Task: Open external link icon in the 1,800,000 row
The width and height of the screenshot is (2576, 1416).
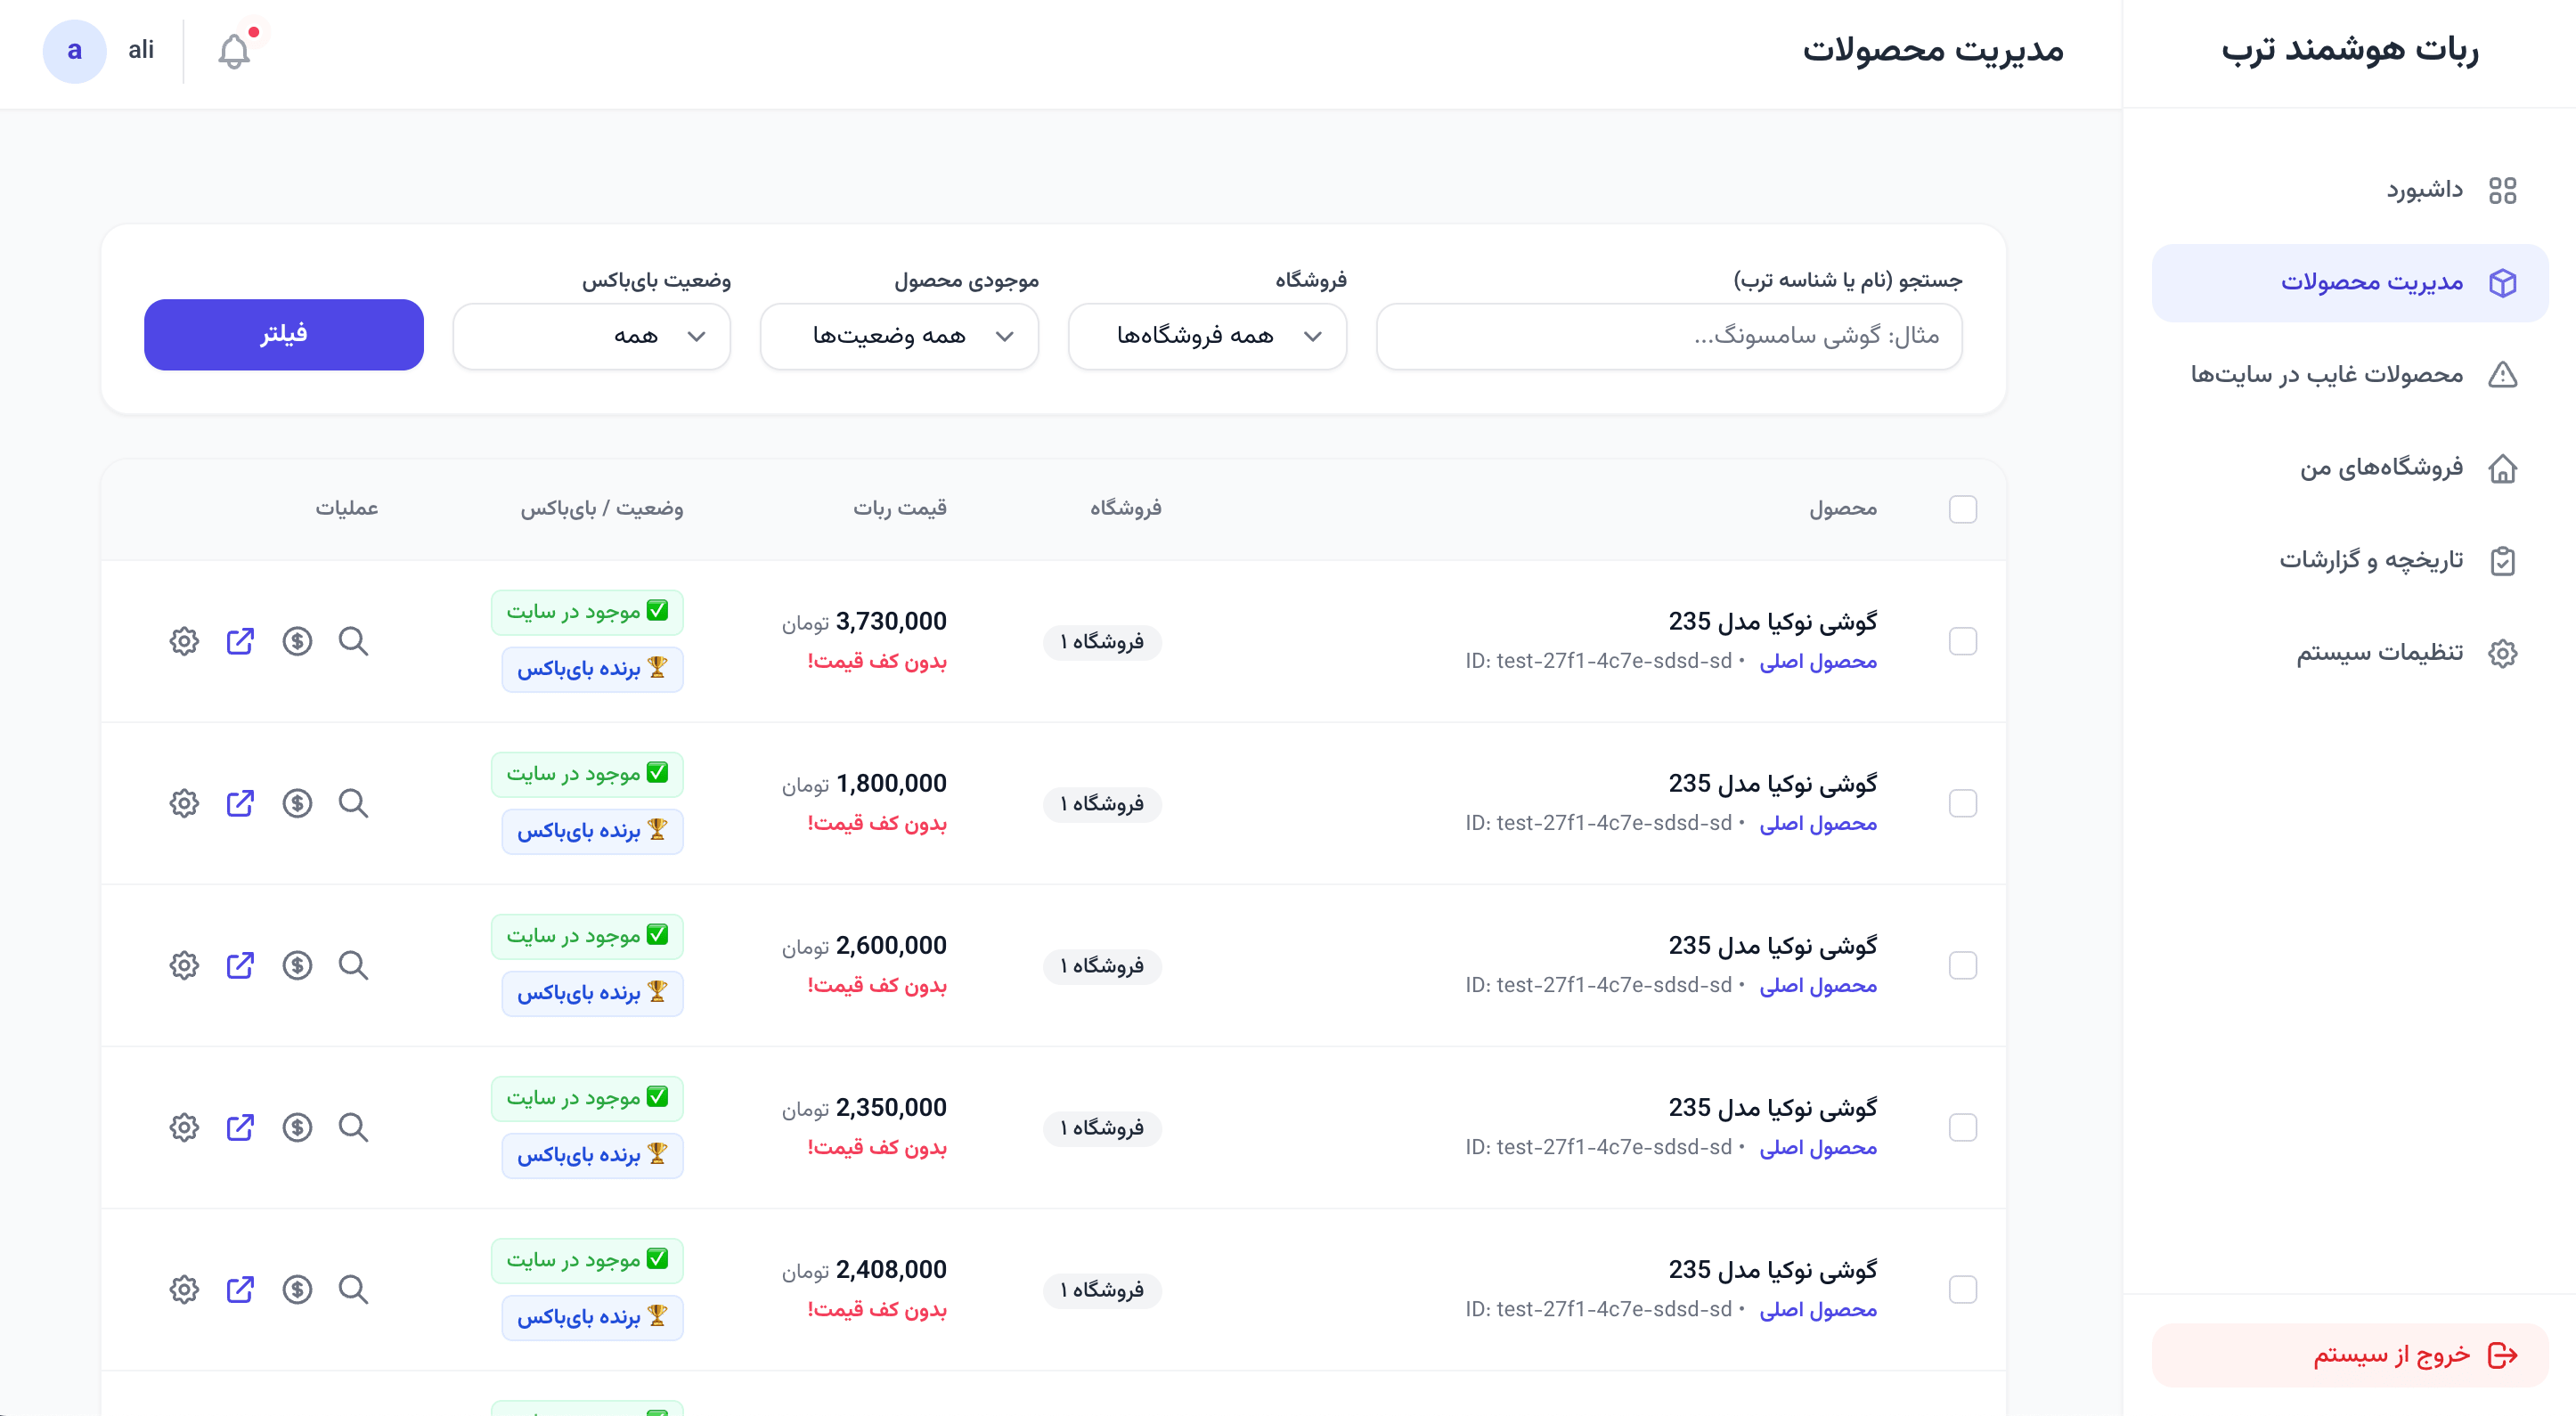Action: (240, 803)
